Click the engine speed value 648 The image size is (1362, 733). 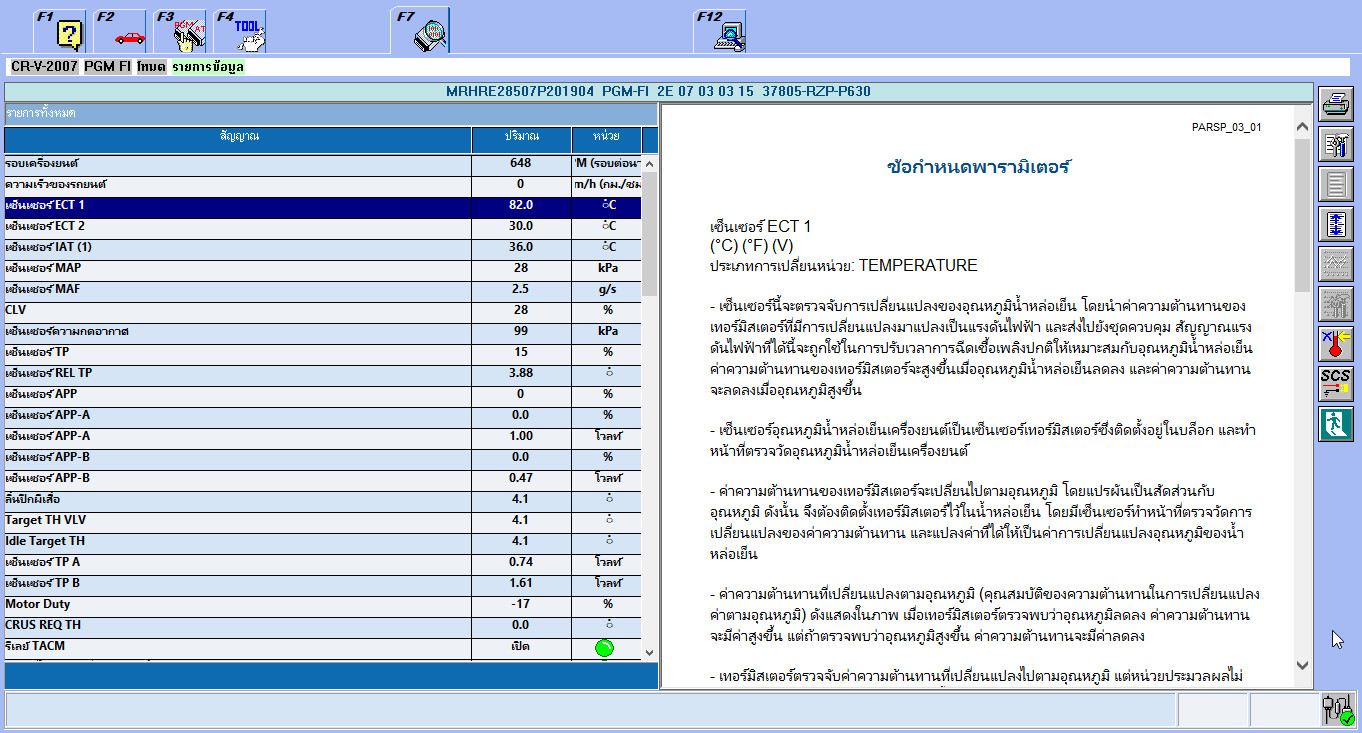pos(521,163)
